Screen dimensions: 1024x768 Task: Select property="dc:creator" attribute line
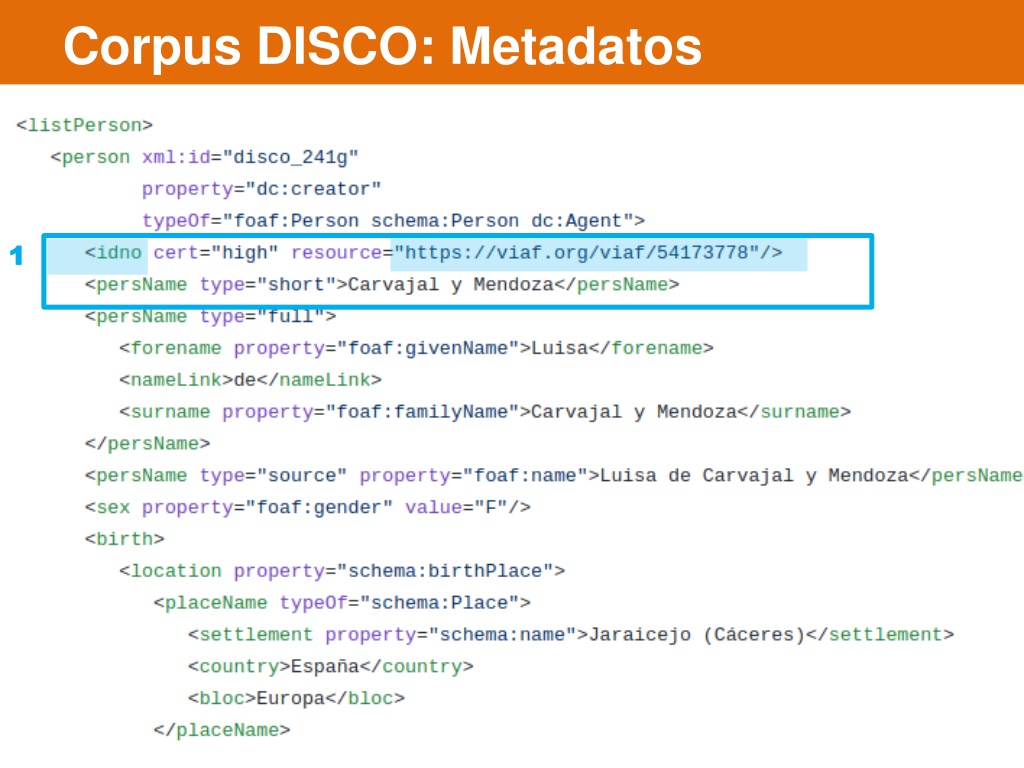tap(261, 189)
